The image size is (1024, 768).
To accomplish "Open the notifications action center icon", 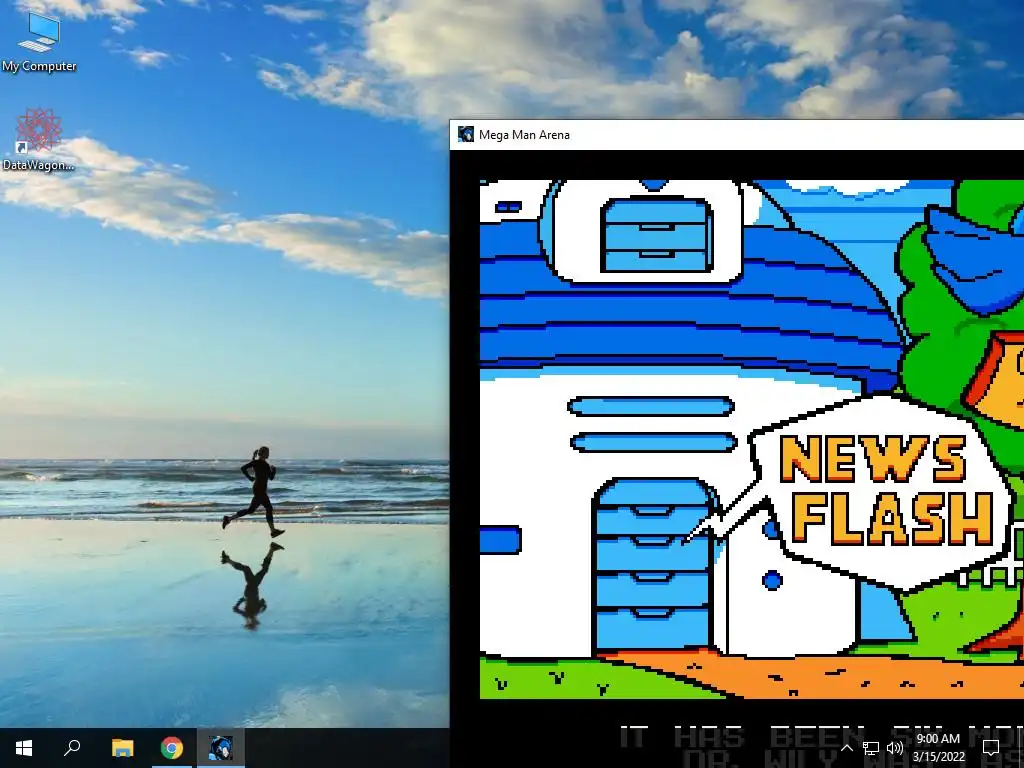I will click(x=991, y=748).
